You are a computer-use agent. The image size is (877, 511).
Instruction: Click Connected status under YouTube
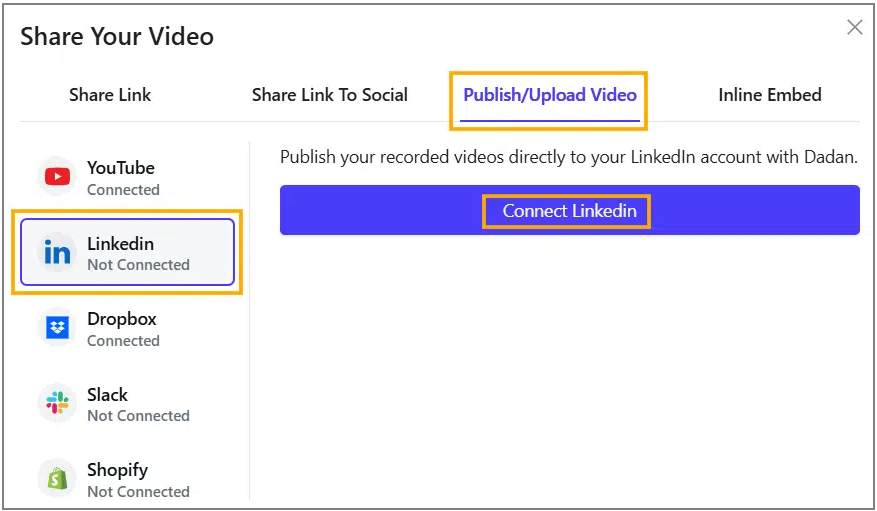coord(124,190)
